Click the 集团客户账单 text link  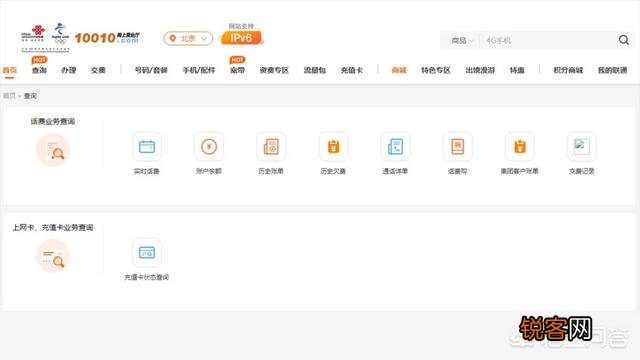[x=520, y=171]
